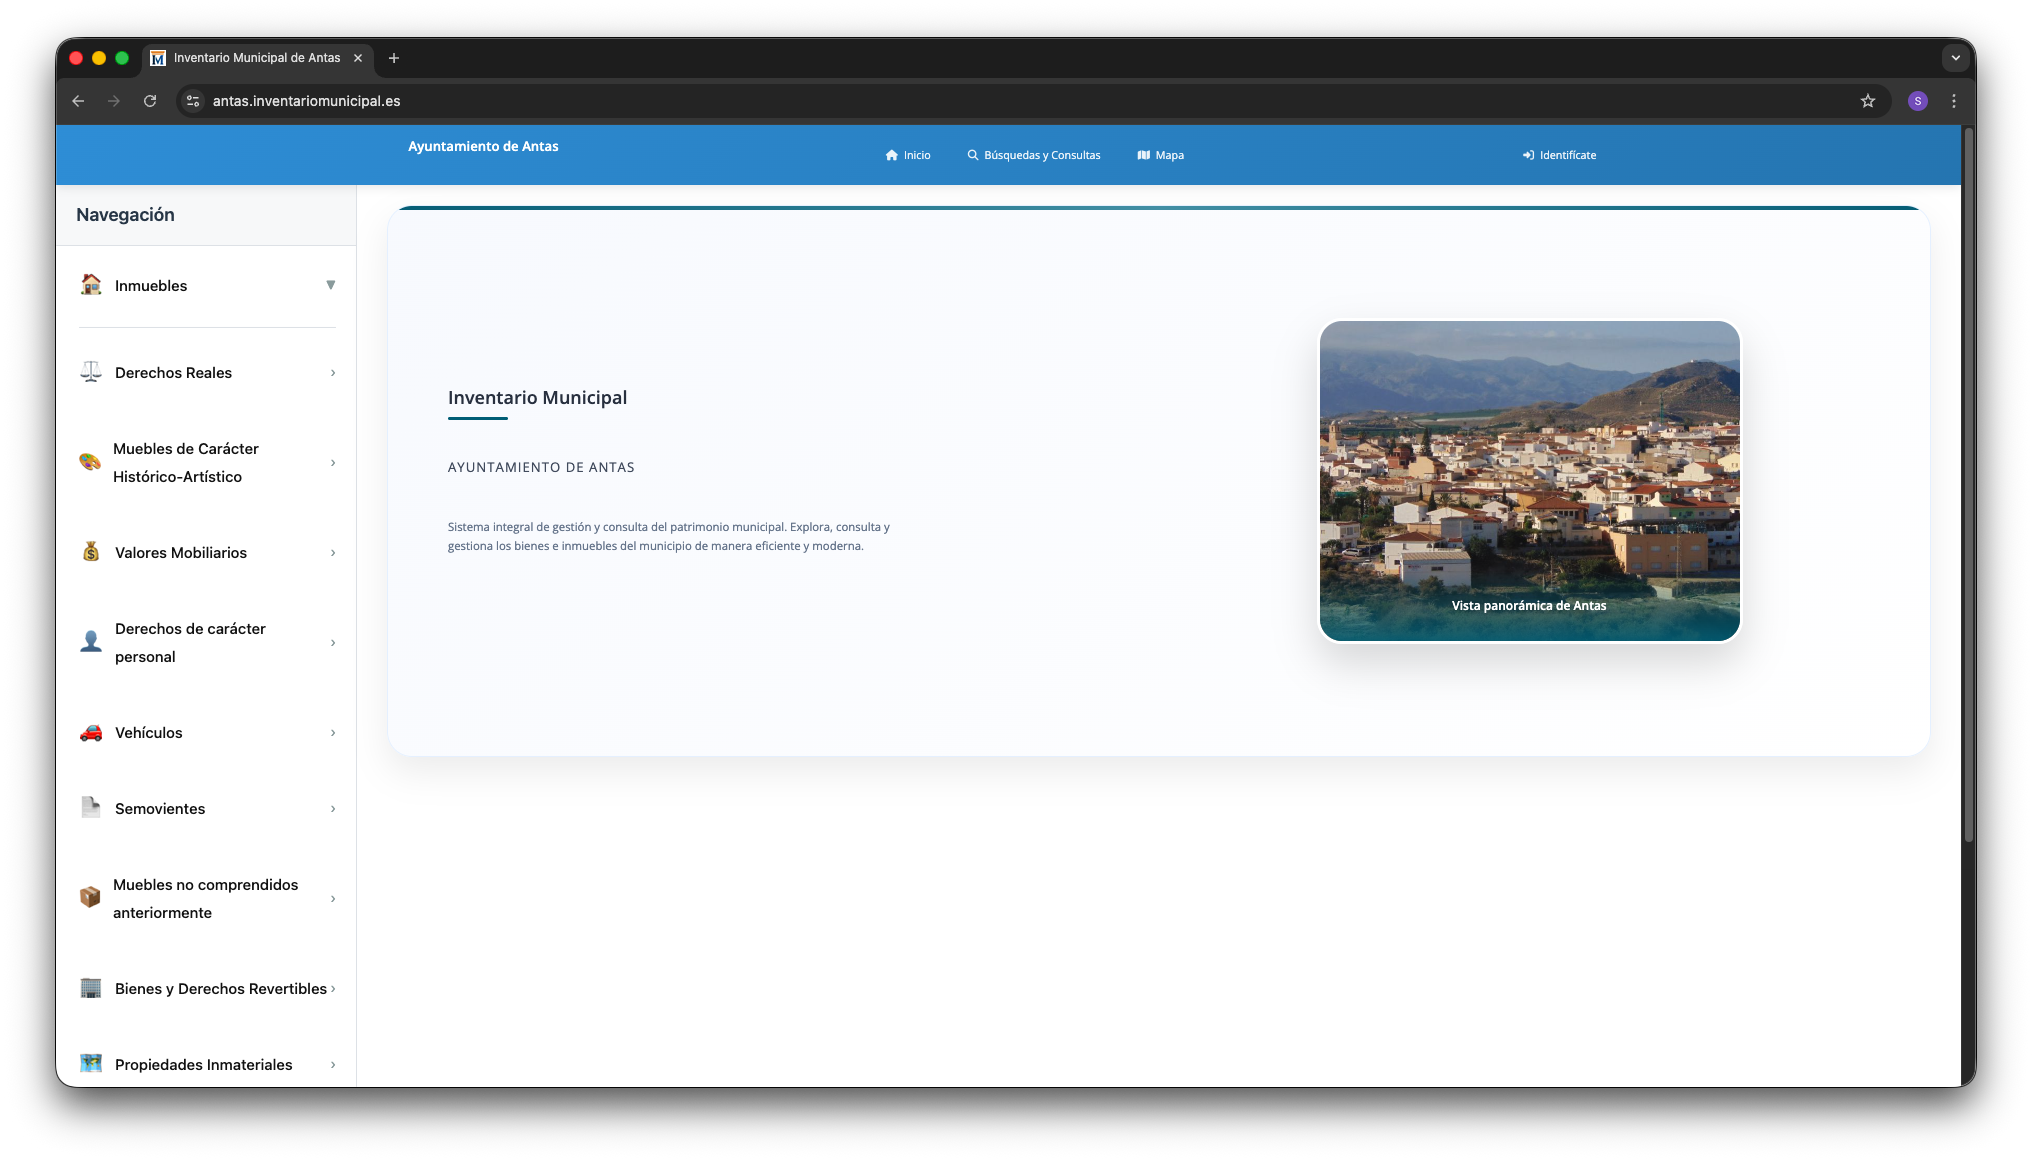Open the Búsquedas y Consultas menu
This screenshot has height=1161, width=2032.
coord(1034,155)
